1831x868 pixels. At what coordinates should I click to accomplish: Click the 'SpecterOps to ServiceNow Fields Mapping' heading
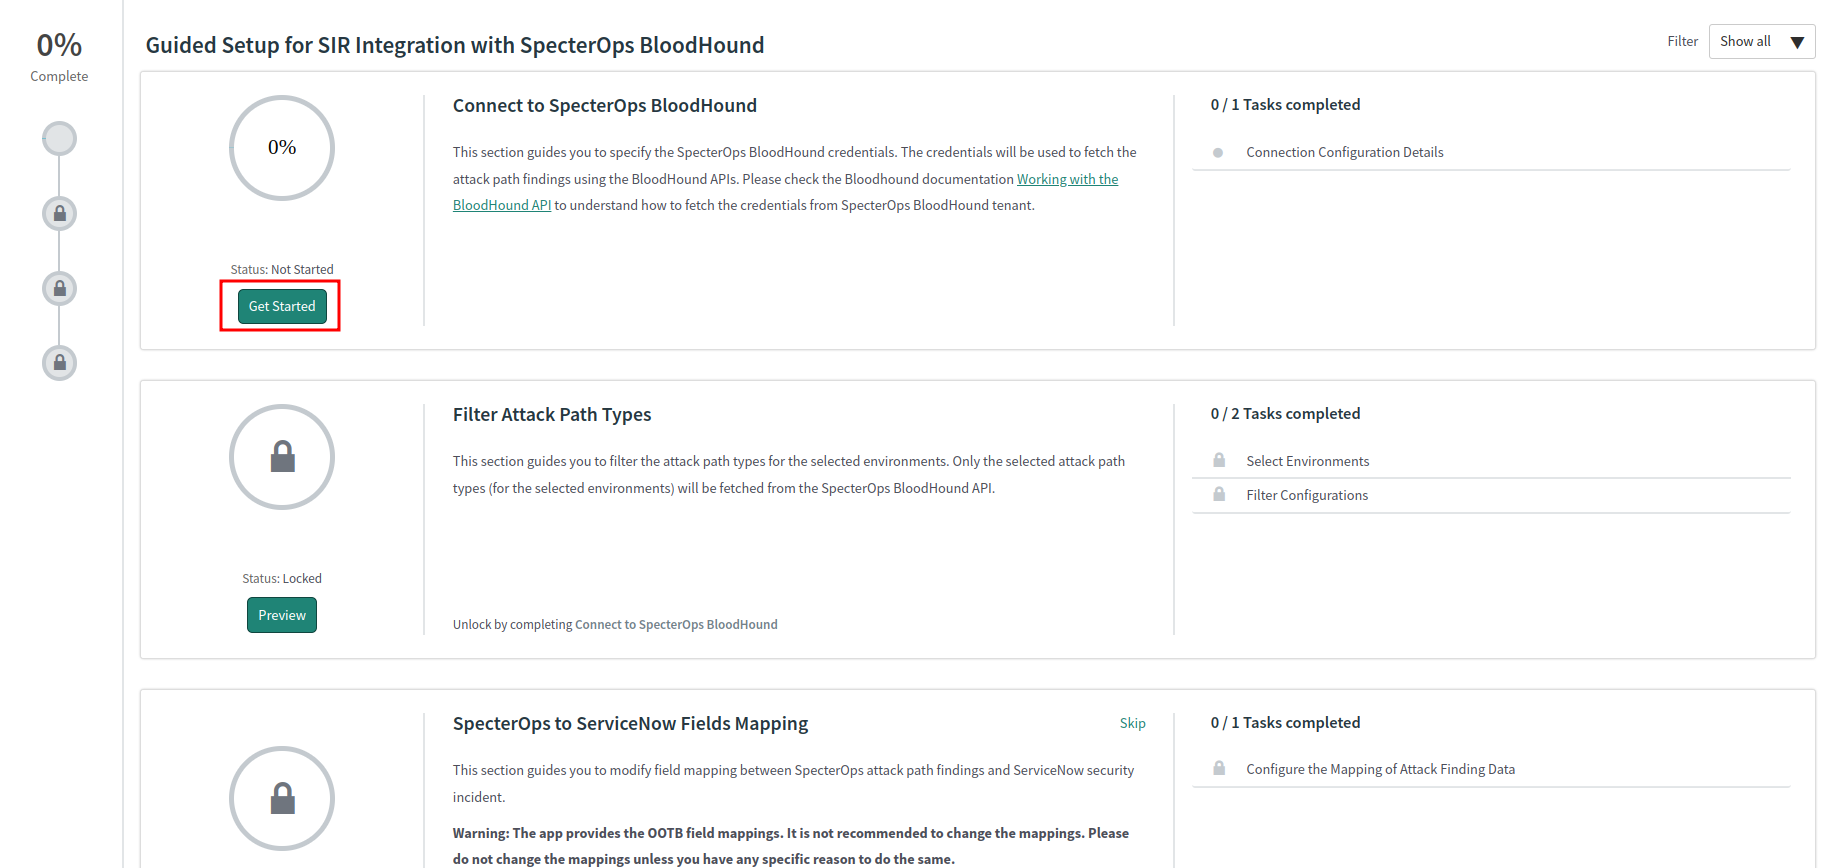[x=631, y=724]
